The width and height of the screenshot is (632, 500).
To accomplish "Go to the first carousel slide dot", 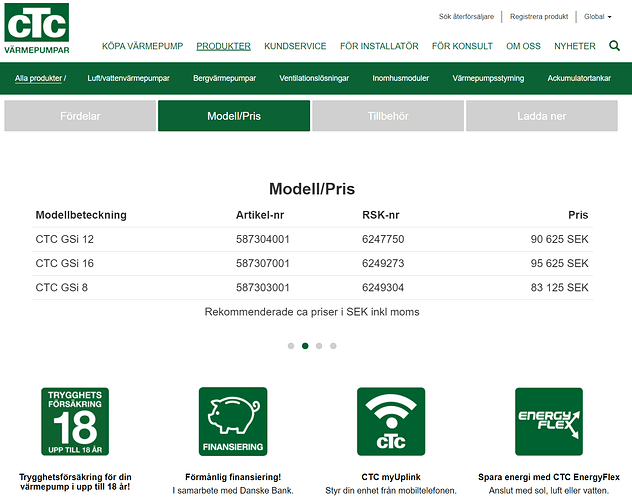I will tap(291, 346).
